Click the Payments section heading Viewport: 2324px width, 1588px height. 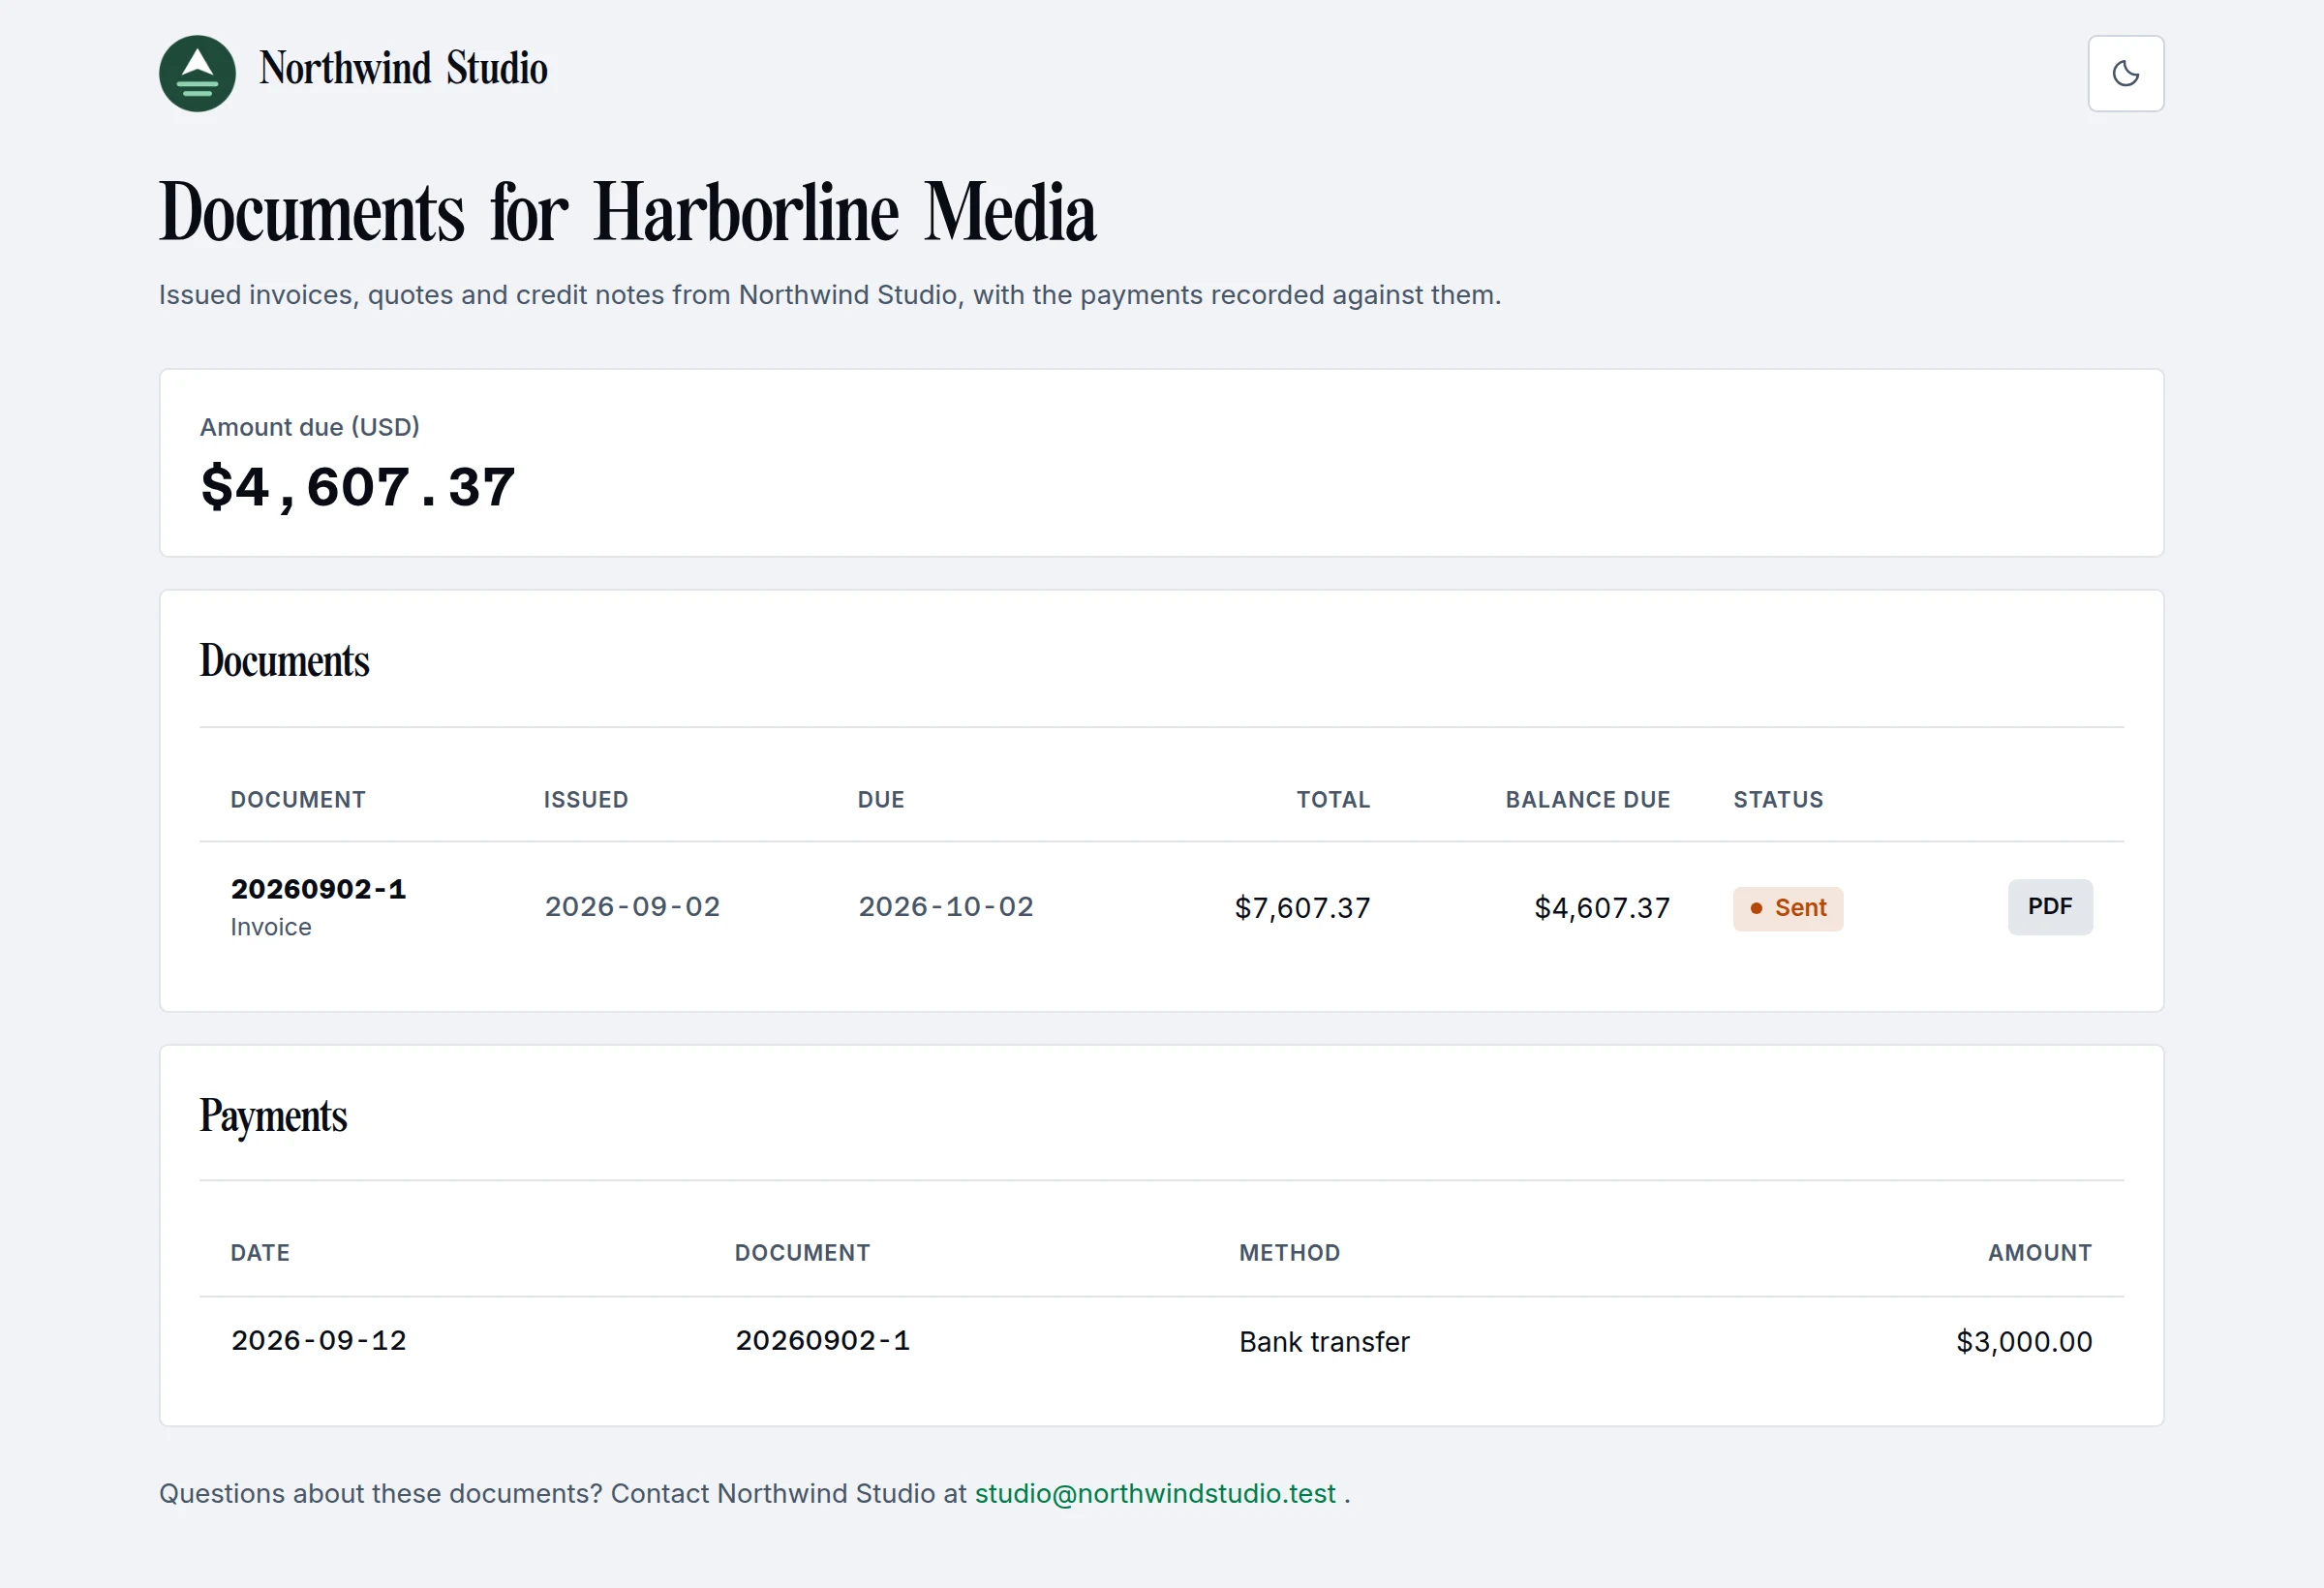[273, 1116]
